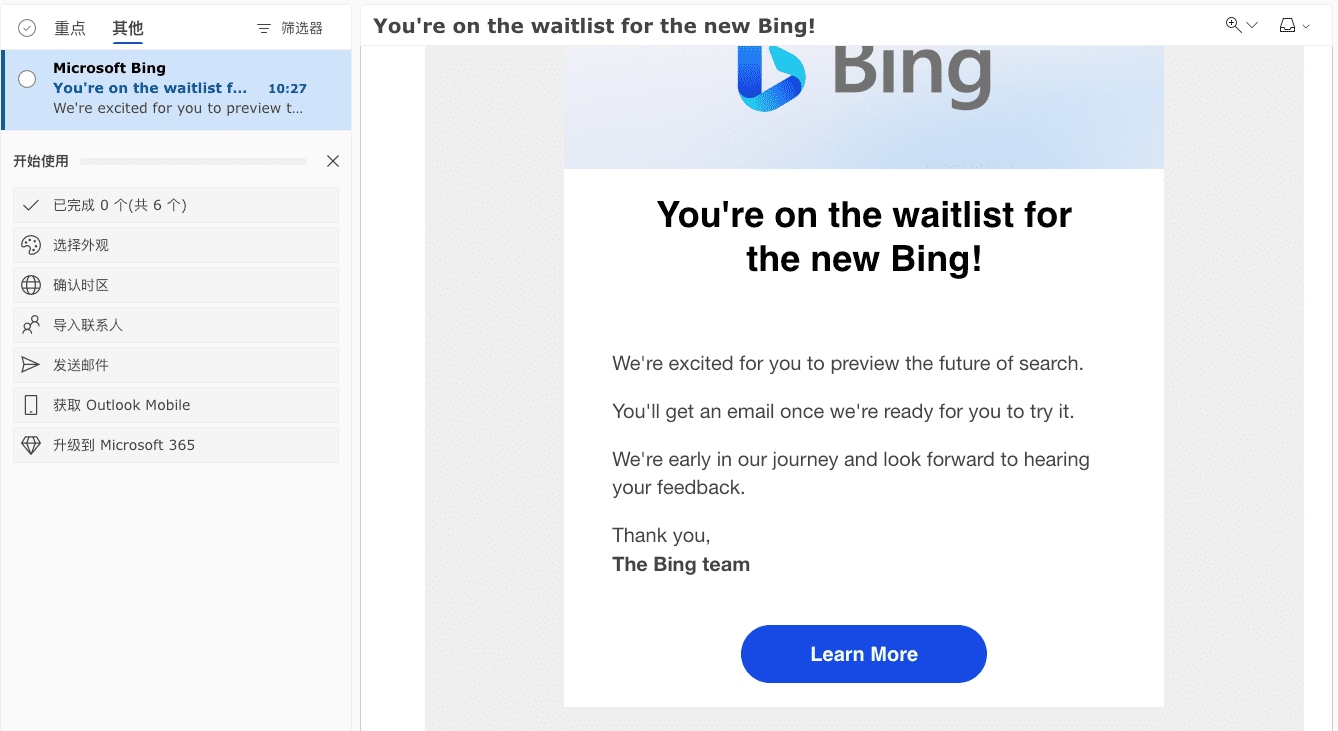
Task: Click 已完成 0 个(共 6 个) item
Action: pos(120,205)
